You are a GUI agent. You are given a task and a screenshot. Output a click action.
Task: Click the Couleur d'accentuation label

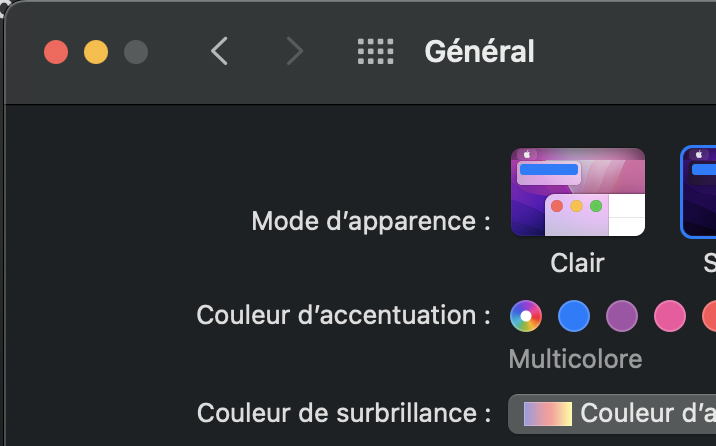pos(344,315)
